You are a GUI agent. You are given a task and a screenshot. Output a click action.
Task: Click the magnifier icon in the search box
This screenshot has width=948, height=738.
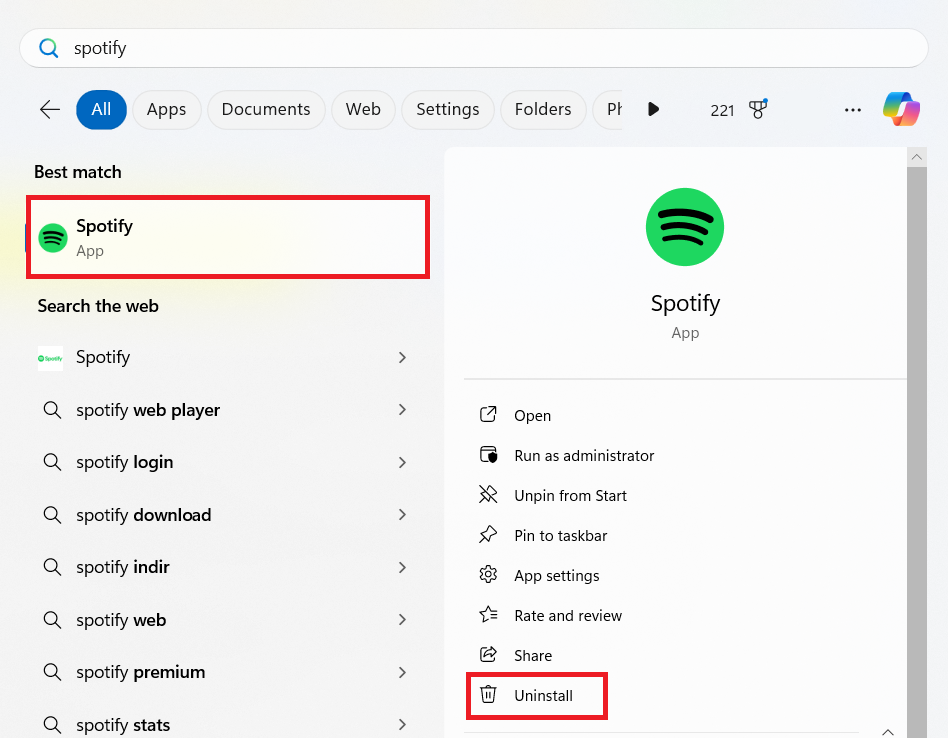tap(48, 48)
